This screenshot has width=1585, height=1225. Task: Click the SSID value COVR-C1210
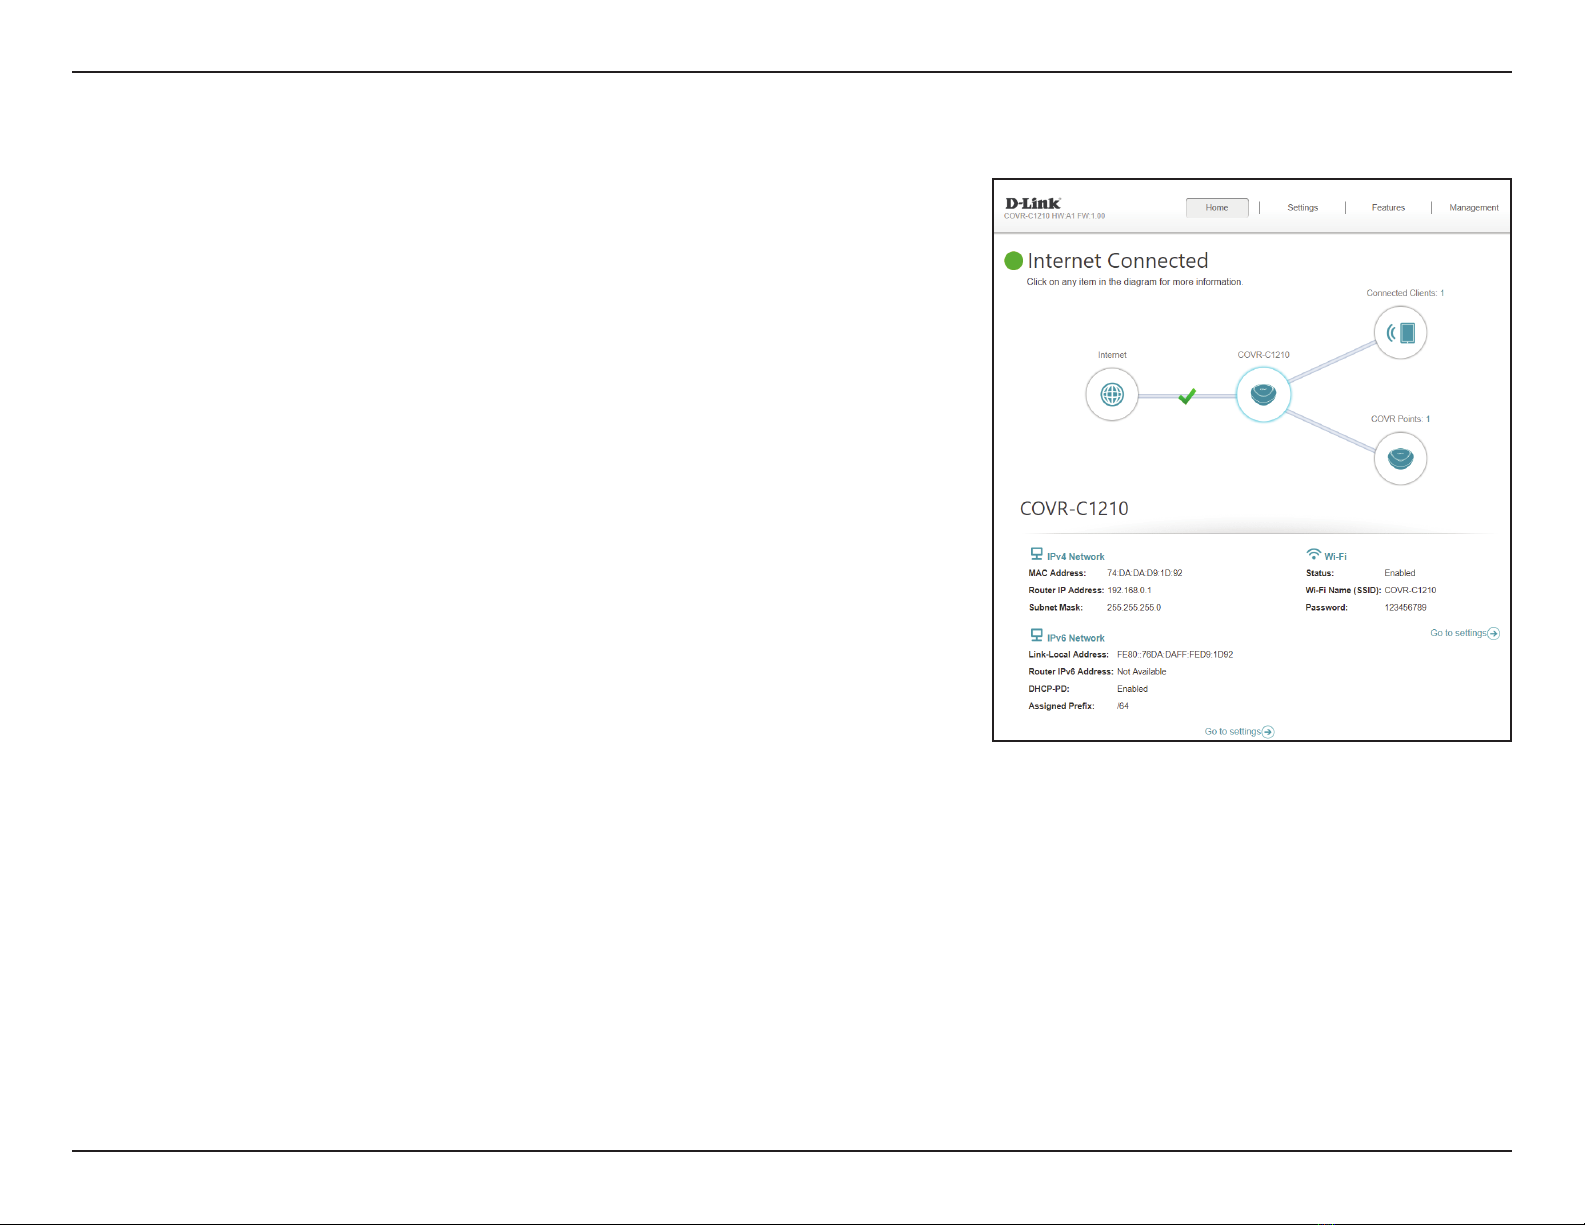[1410, 590]
